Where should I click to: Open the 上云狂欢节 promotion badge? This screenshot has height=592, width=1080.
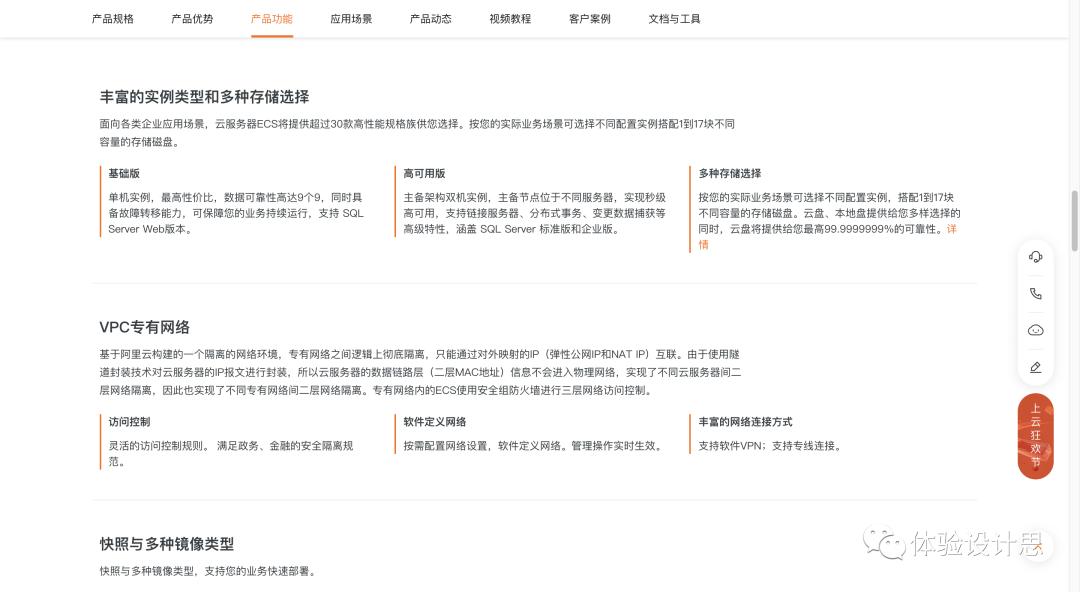pos(1035,436)
